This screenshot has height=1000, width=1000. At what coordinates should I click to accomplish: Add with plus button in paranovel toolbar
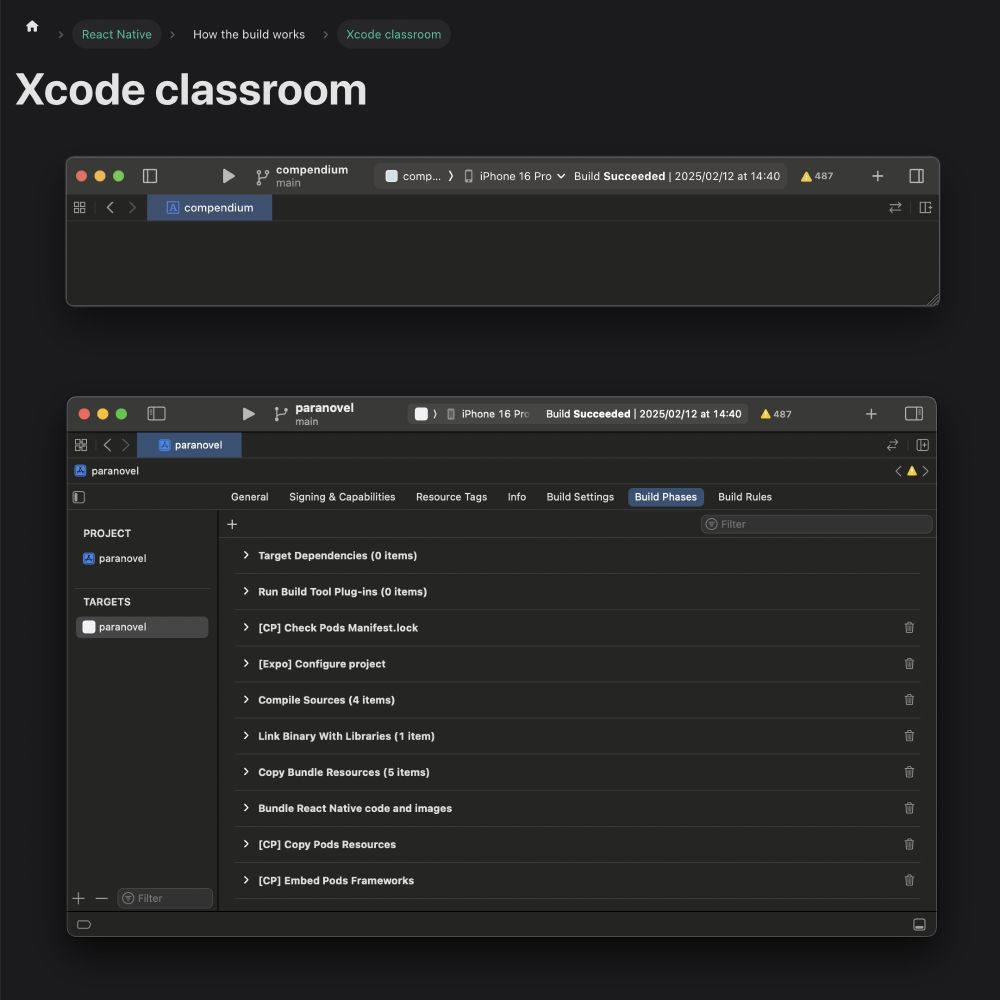[871, 414]
